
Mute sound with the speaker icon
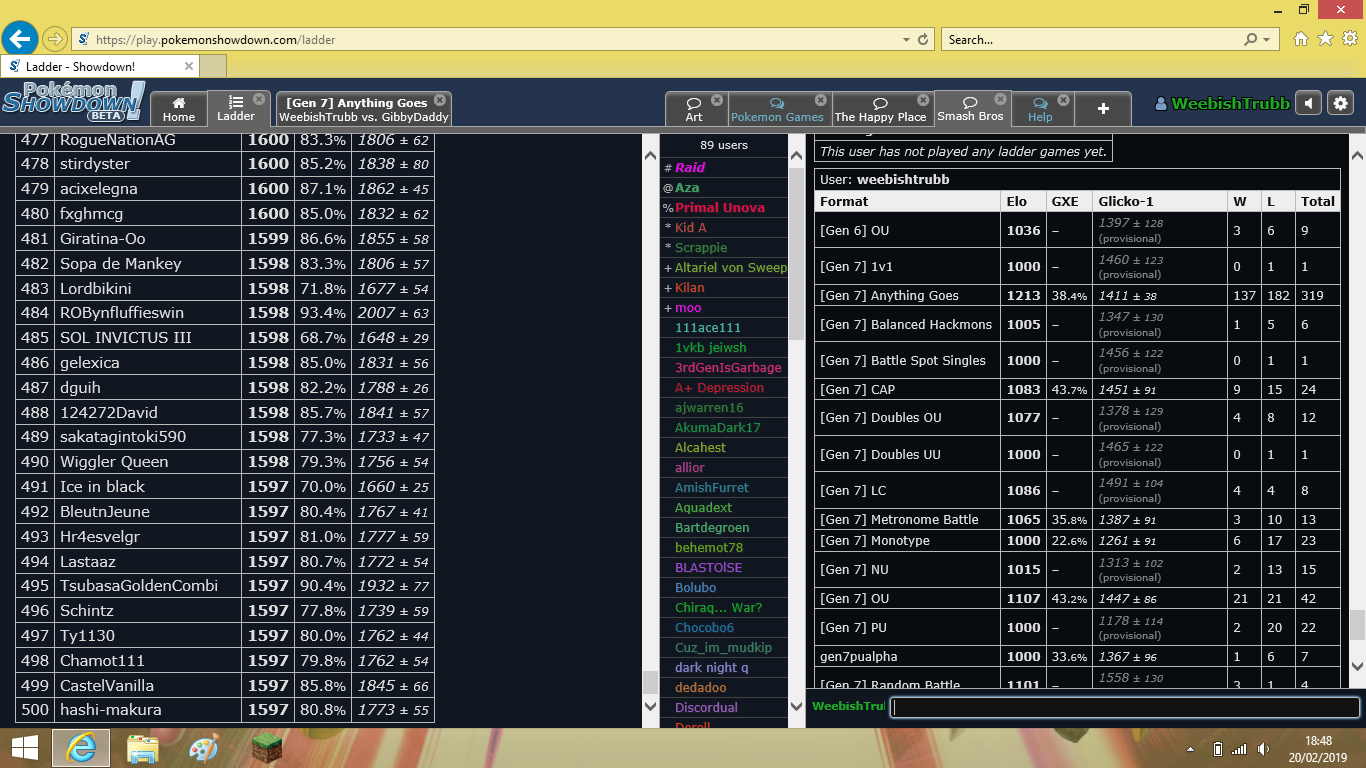[1308, 103]
